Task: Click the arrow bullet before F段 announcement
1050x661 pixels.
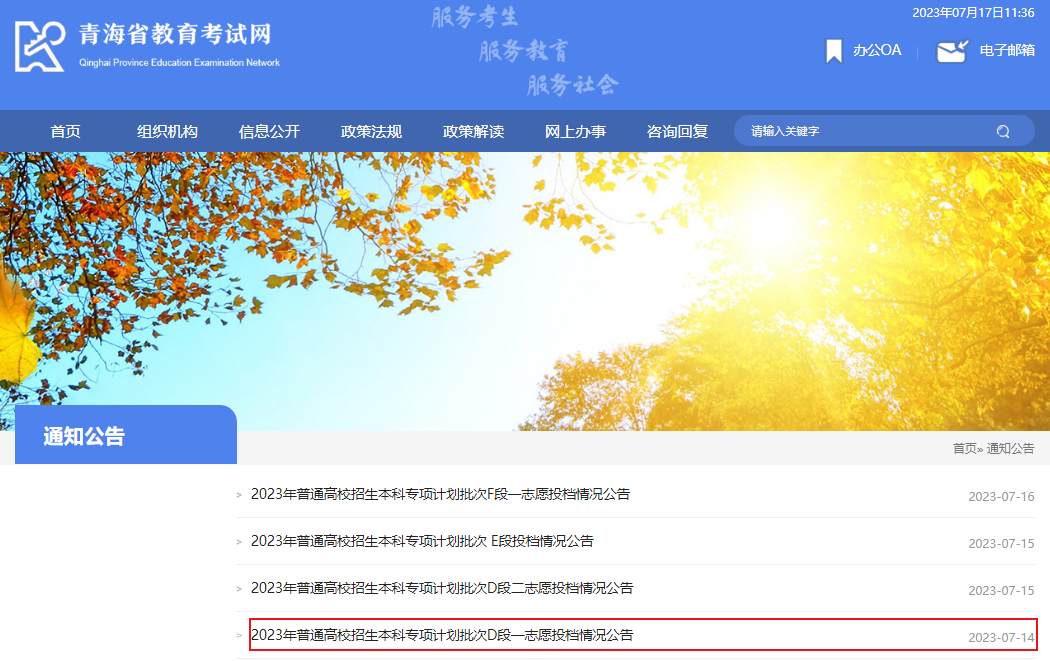Action: (239, 494)
